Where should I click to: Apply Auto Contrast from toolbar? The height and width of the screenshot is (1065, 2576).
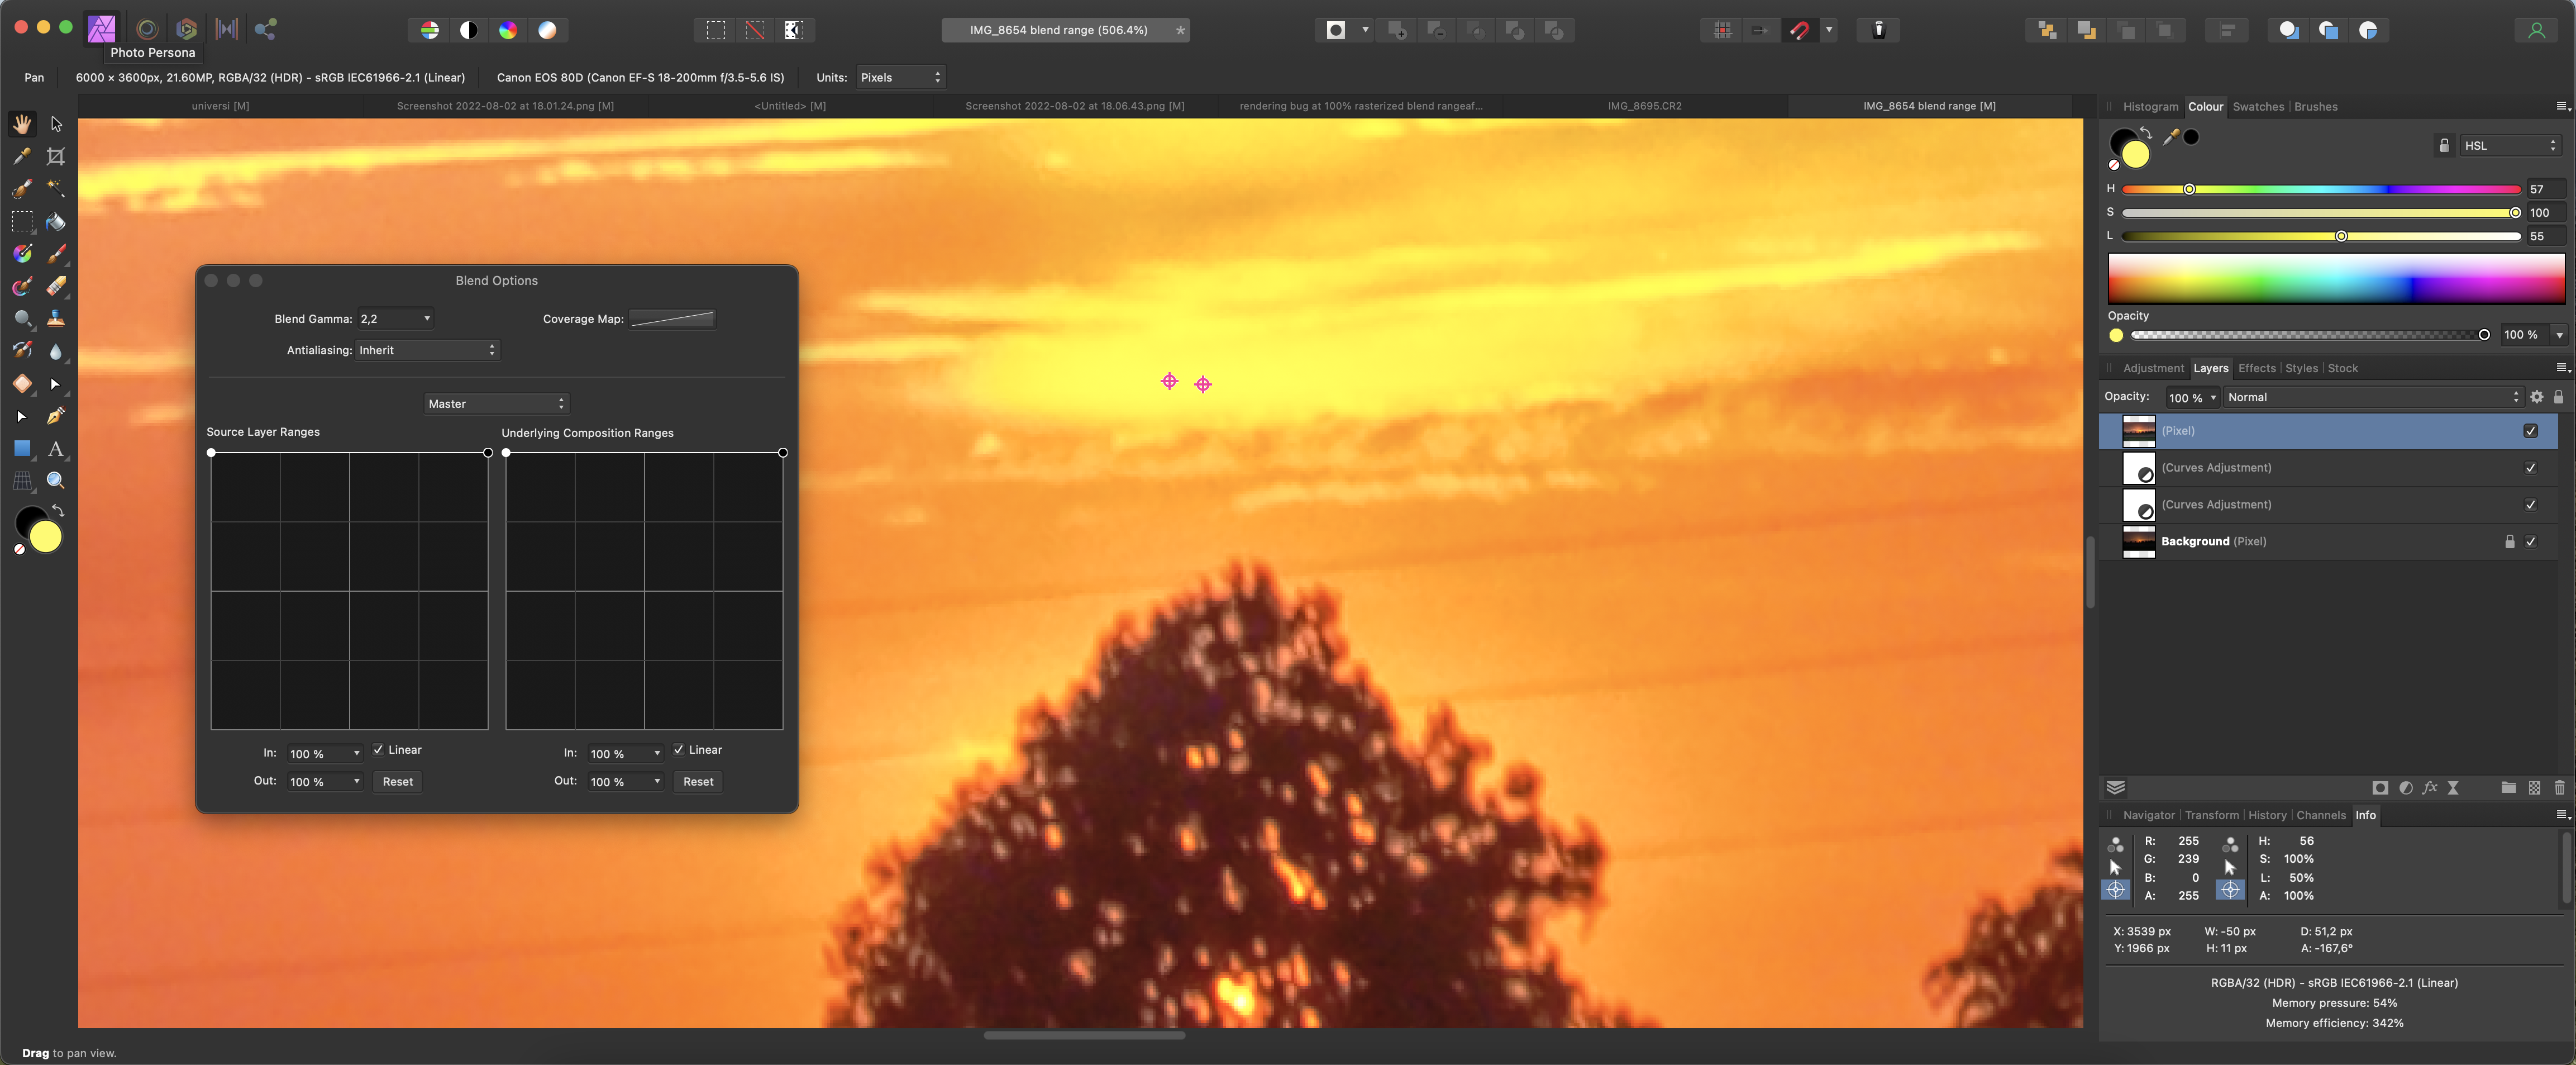(468, 30)
